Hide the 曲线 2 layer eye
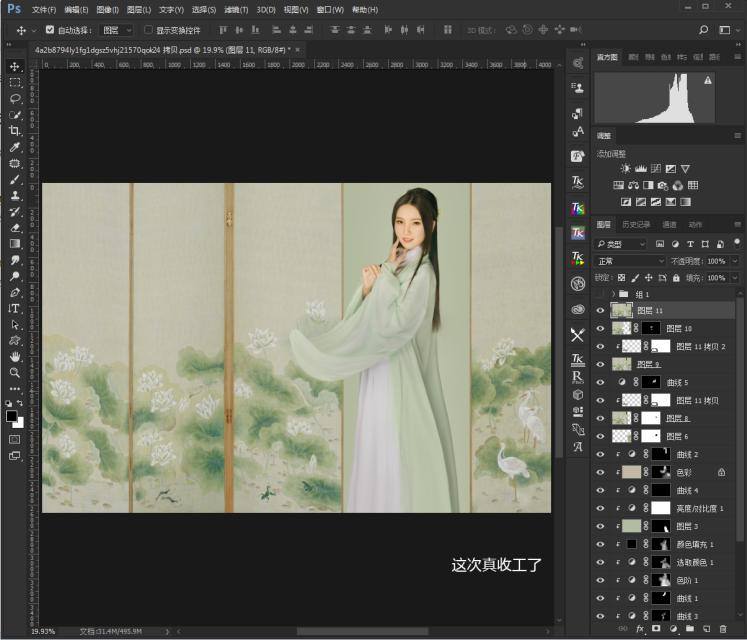The height and width of the screenshot is (640, 747). (x=601, y=454)
